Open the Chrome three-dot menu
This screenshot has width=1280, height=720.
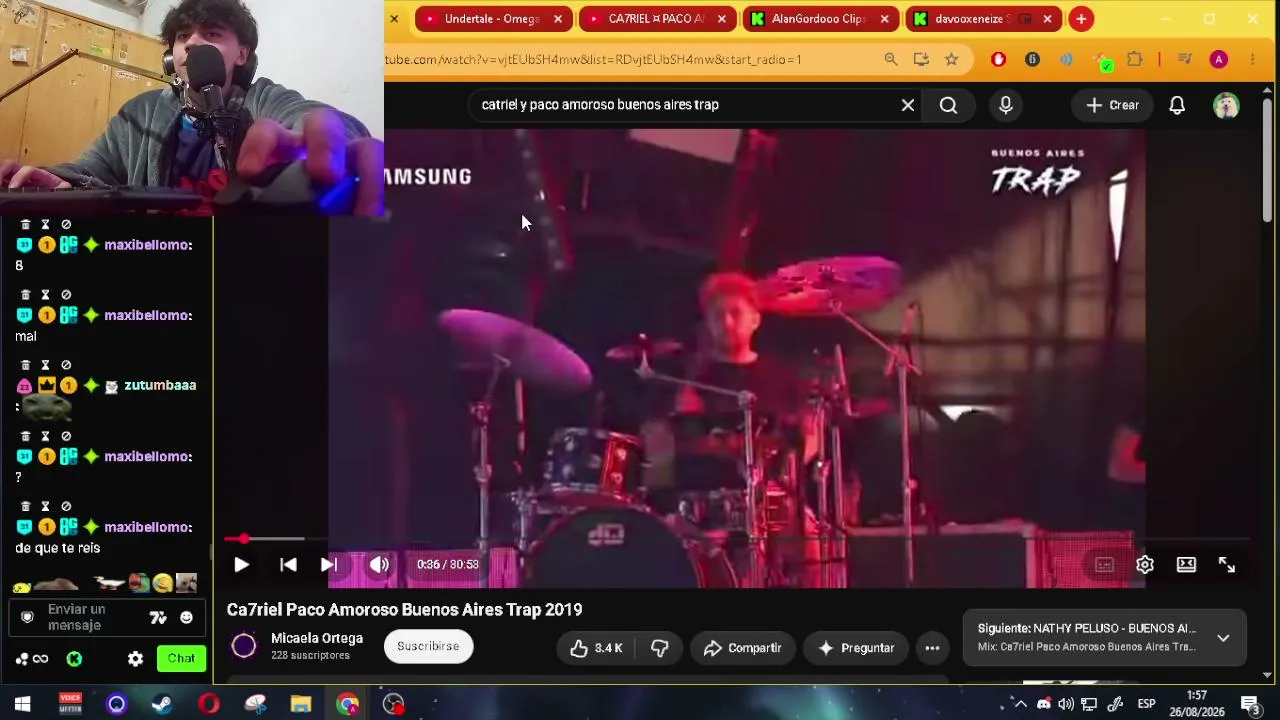(x=1253, y=60)
